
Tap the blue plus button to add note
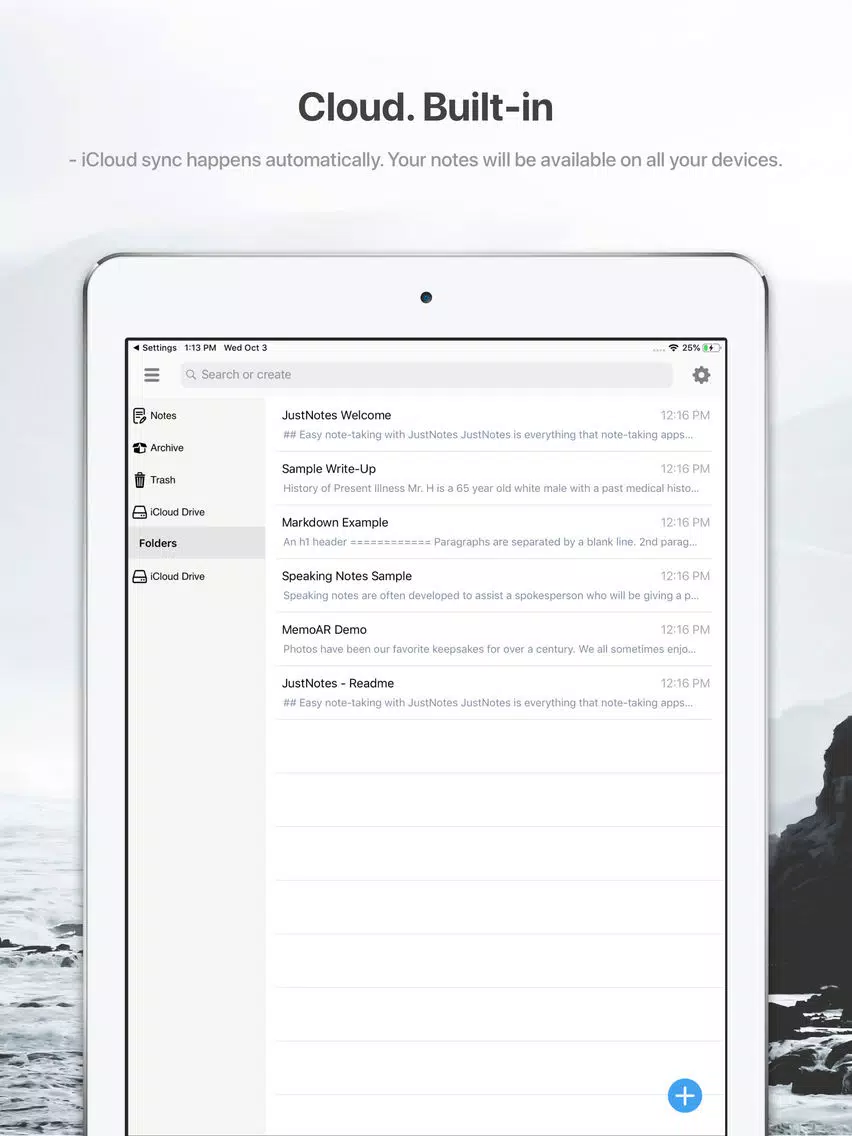point(685,1095)
